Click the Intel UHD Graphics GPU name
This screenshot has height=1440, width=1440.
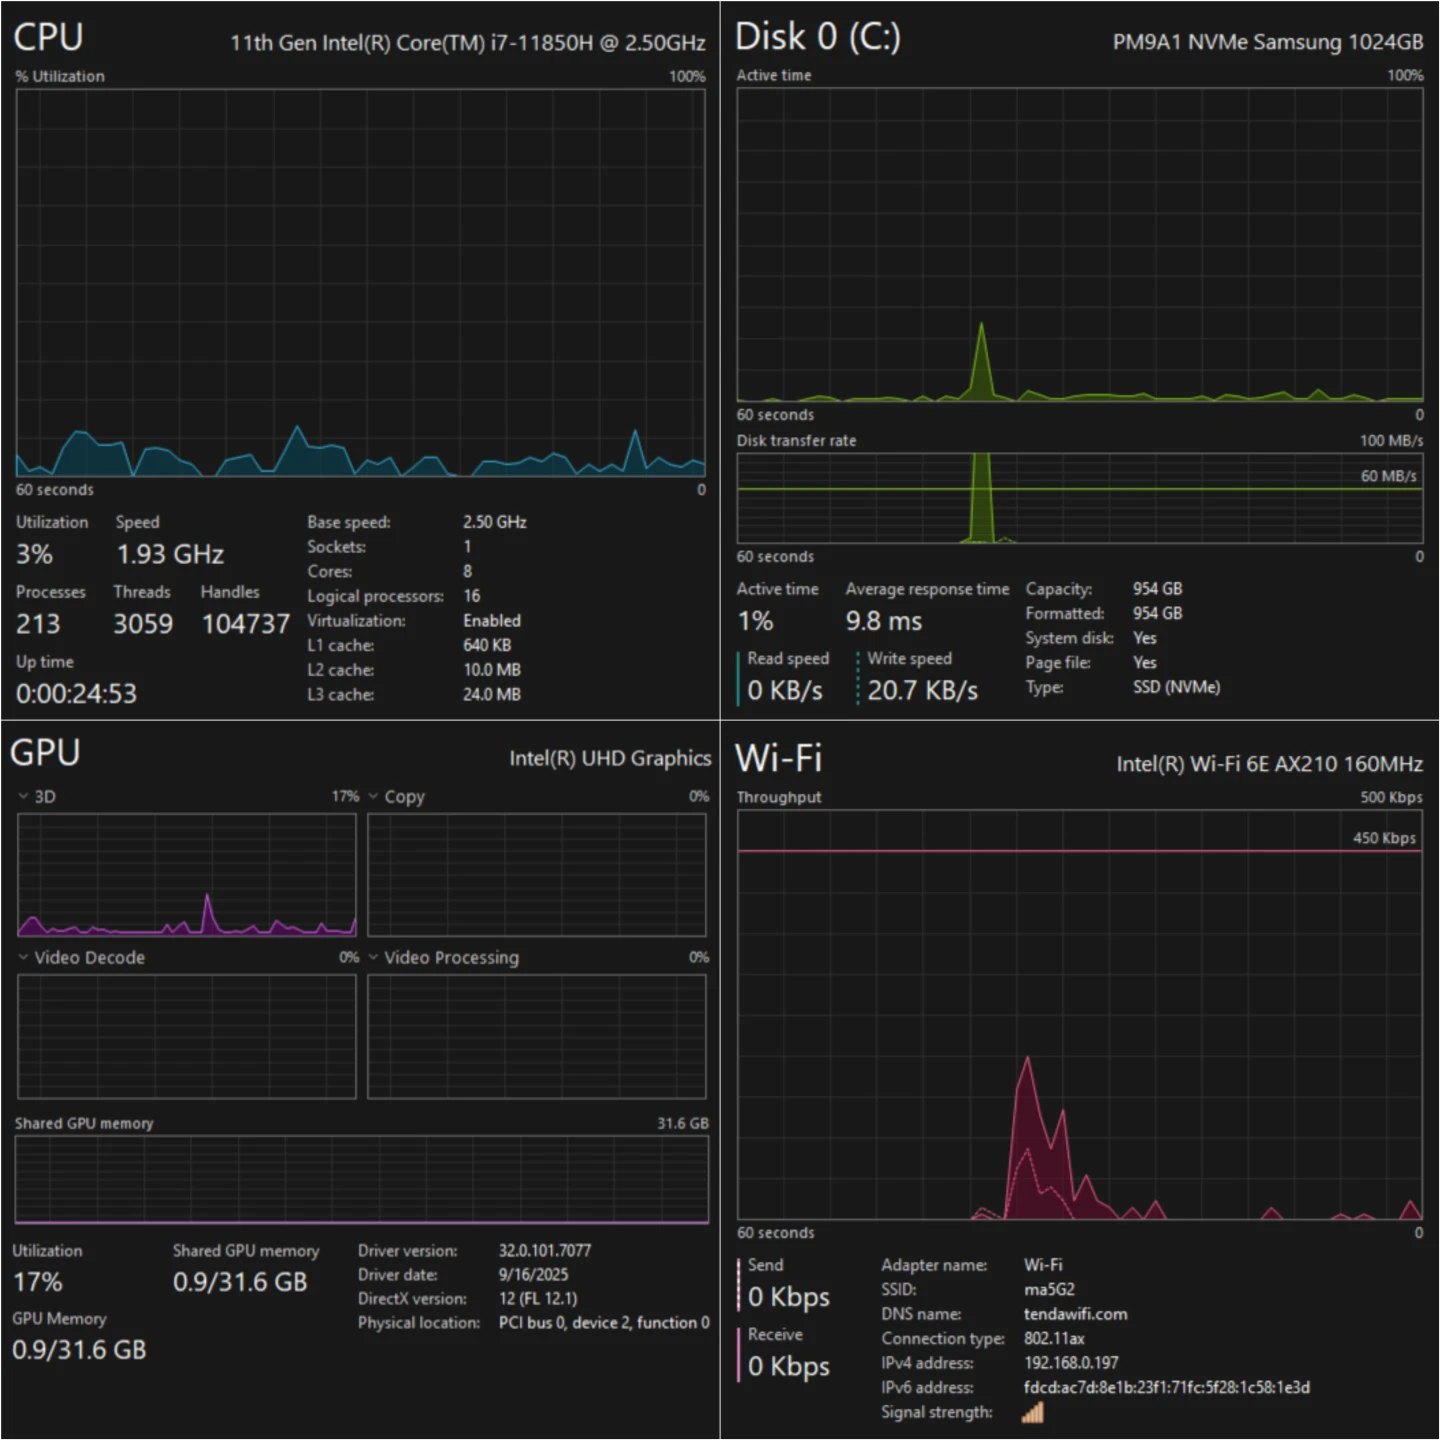coord(610,758)
